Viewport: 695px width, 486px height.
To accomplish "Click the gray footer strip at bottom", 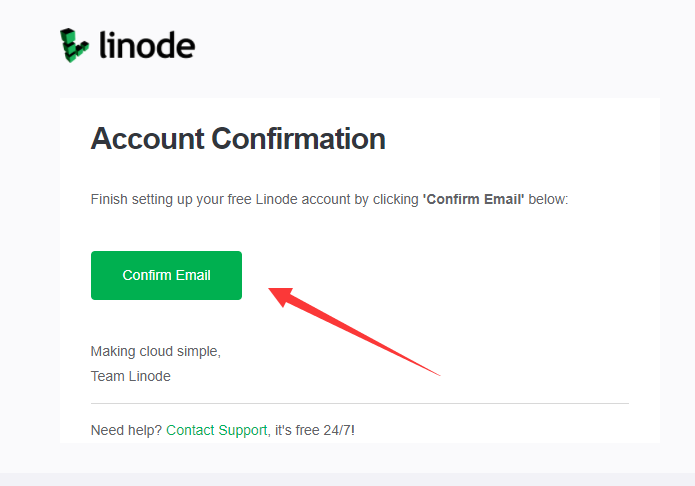I will (x=348, y=479).
